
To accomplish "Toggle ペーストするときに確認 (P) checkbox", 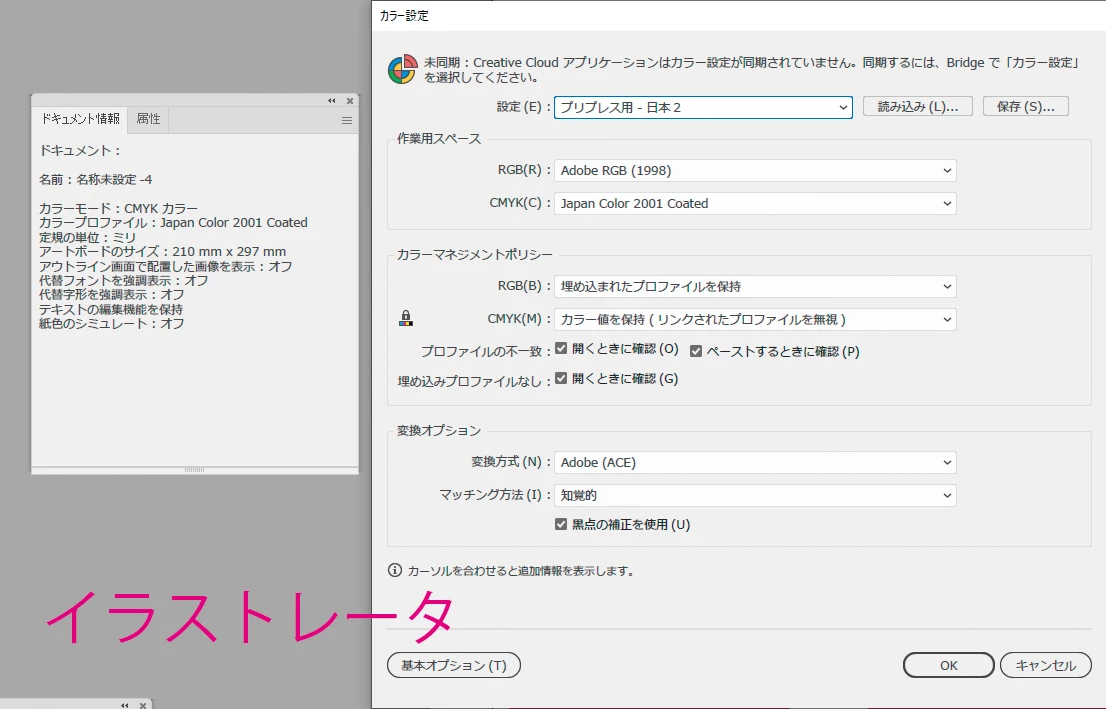I will pyautogui.click(x=695, y=351).
